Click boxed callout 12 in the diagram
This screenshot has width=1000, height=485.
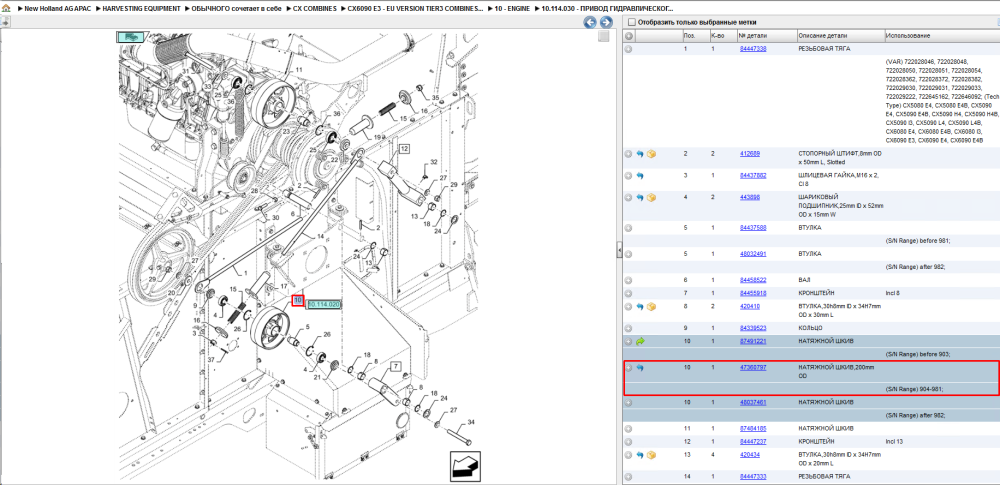[404, 149]
